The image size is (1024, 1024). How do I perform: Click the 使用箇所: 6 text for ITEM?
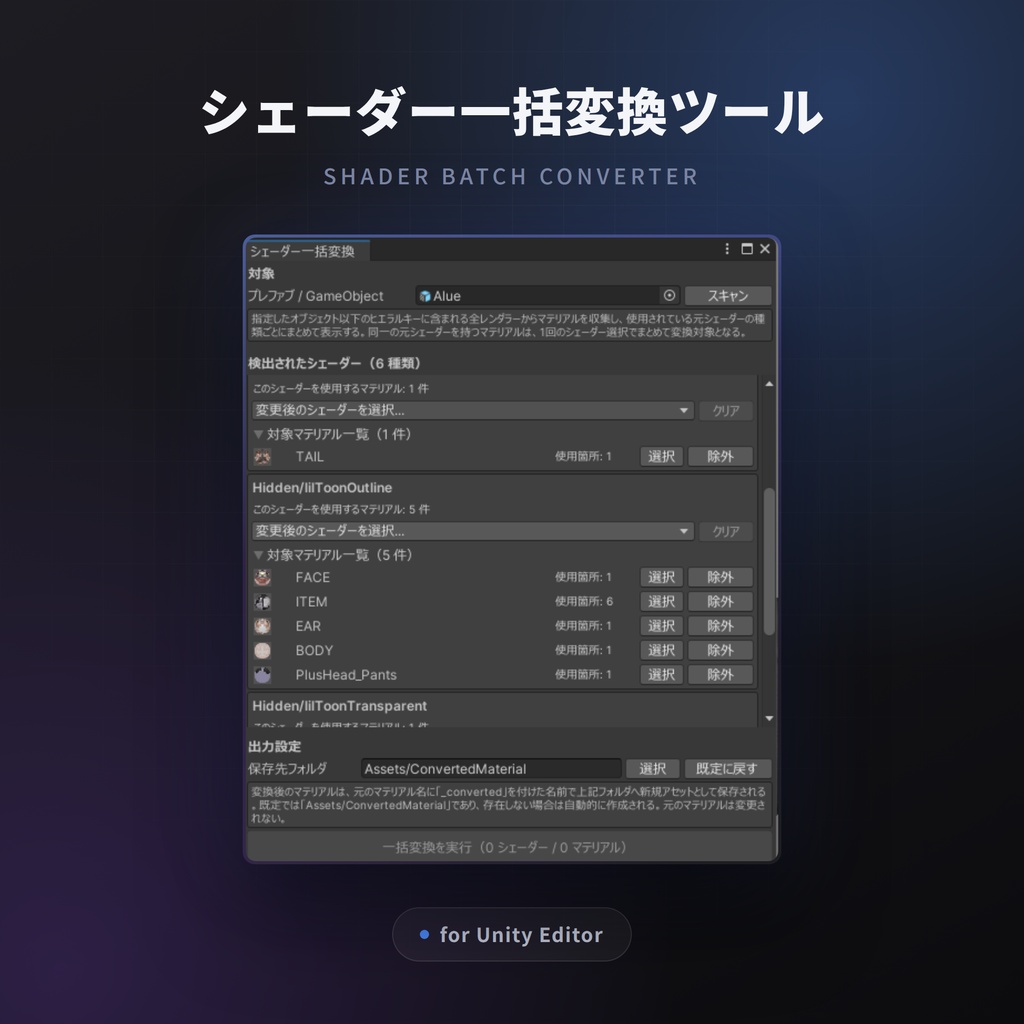pos(584,601)
